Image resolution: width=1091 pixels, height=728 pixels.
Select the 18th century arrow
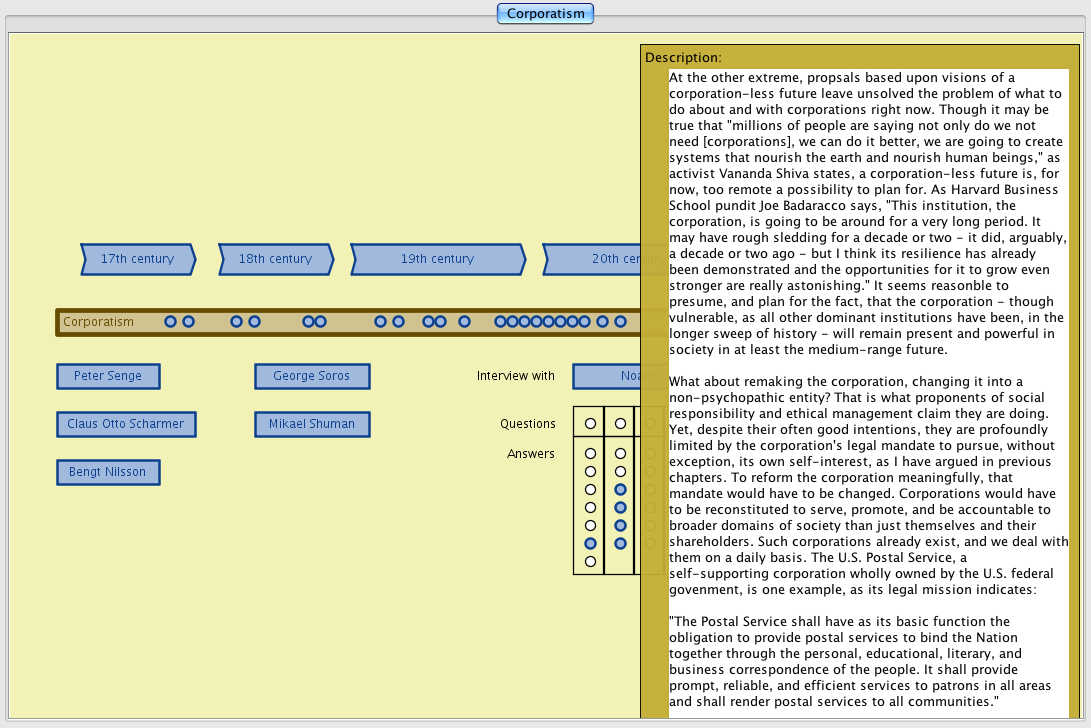[275, 259]
